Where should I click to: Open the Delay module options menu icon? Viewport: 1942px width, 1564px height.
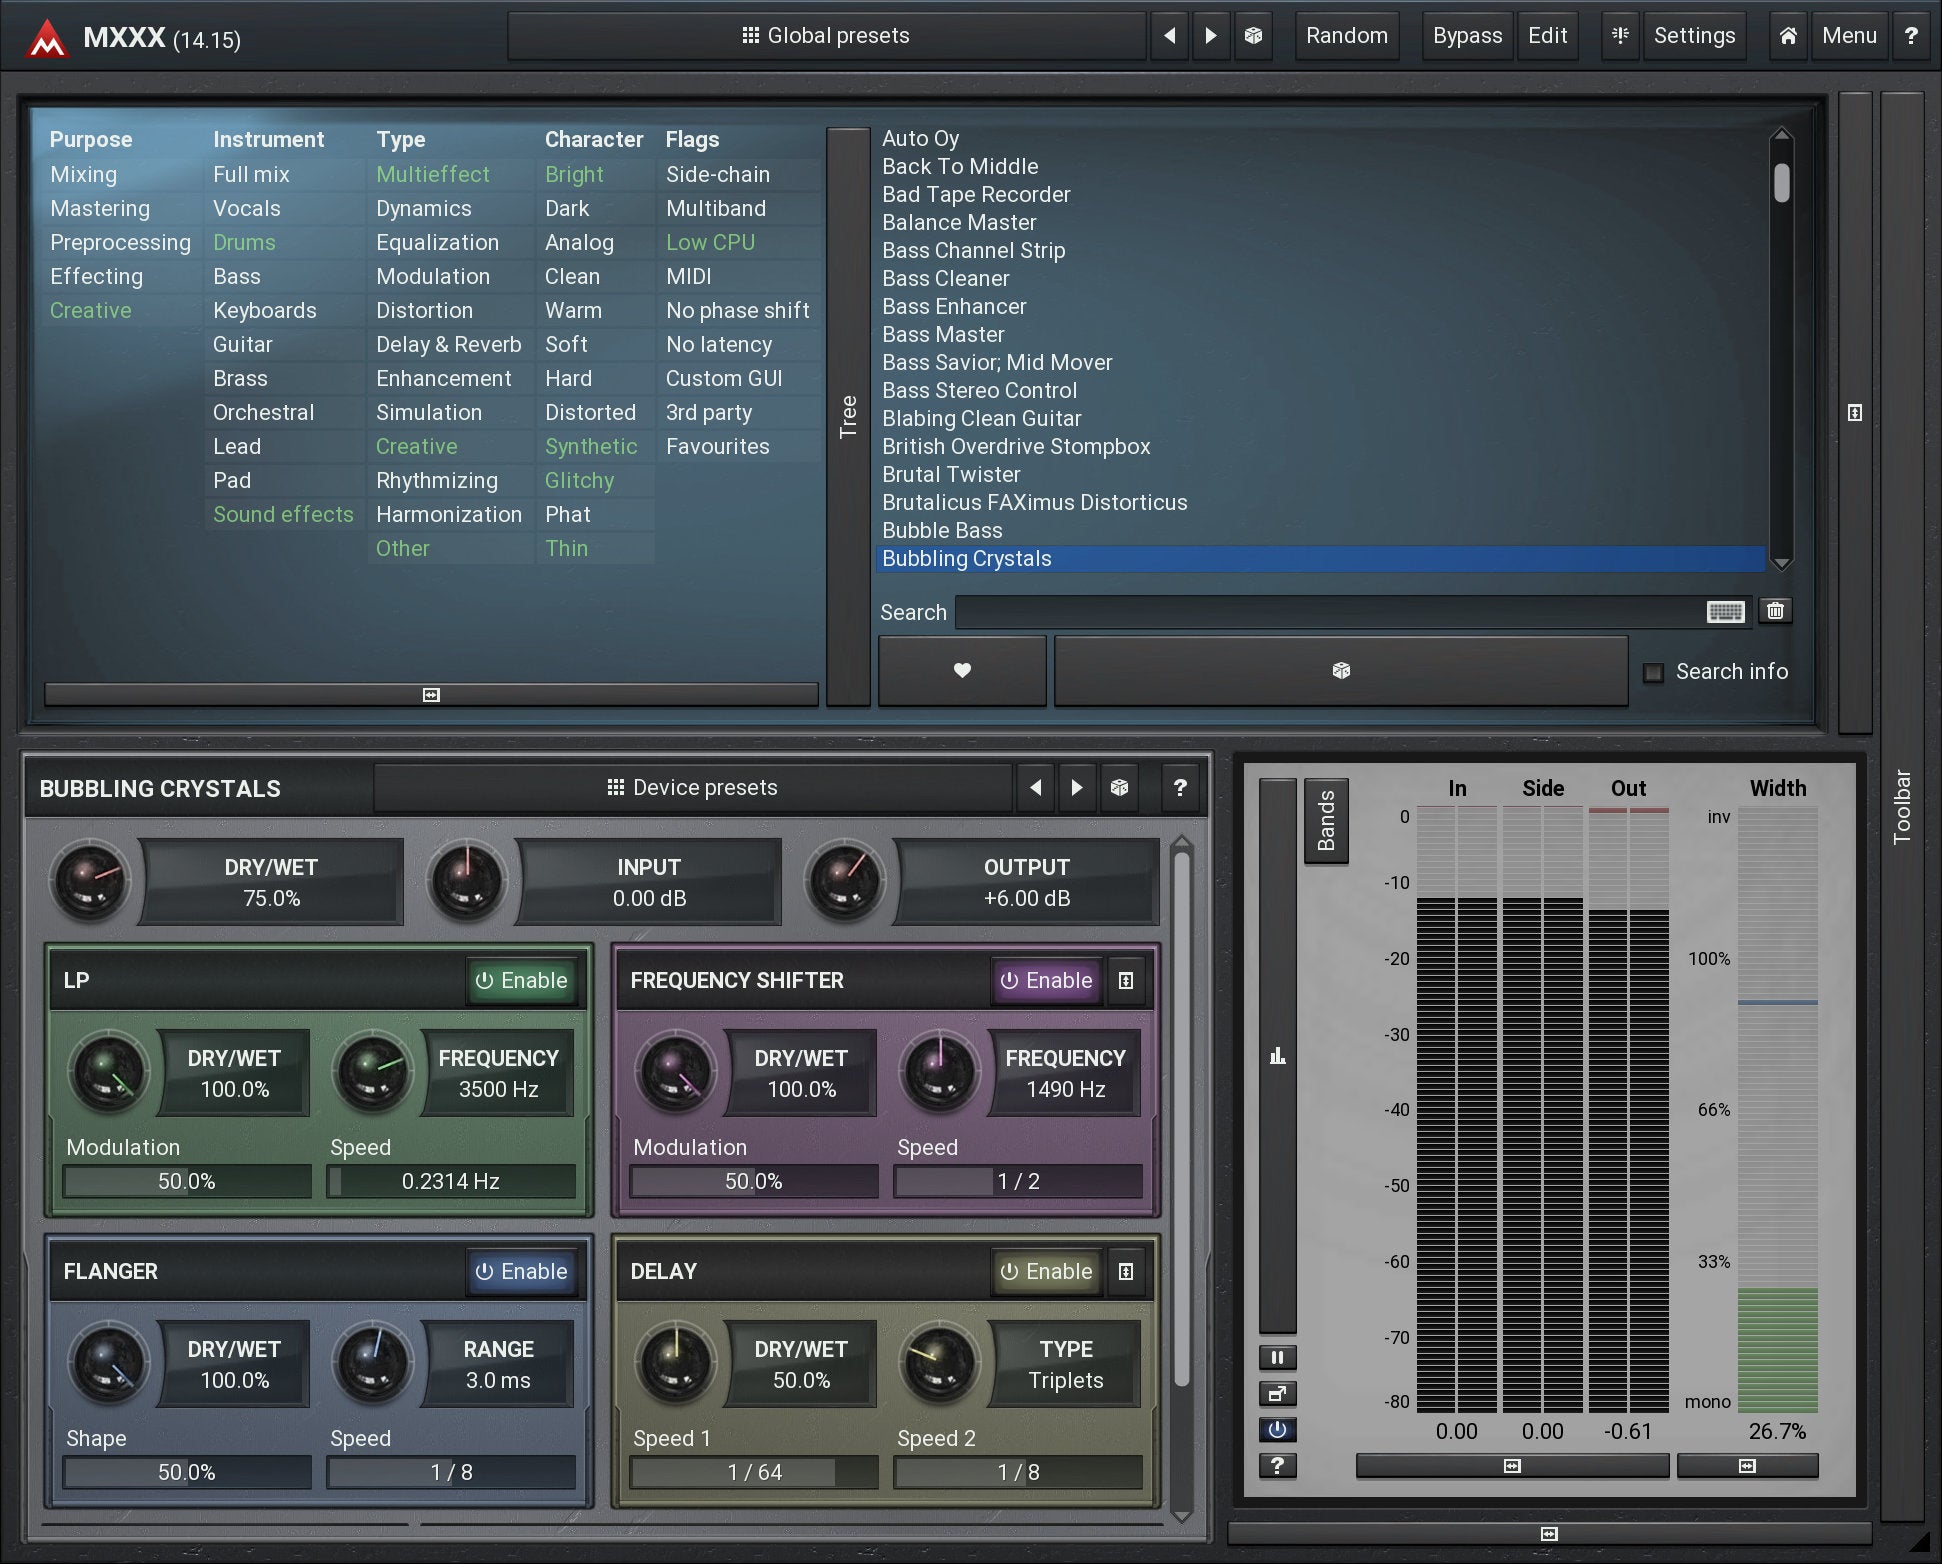point(1126,1271)
